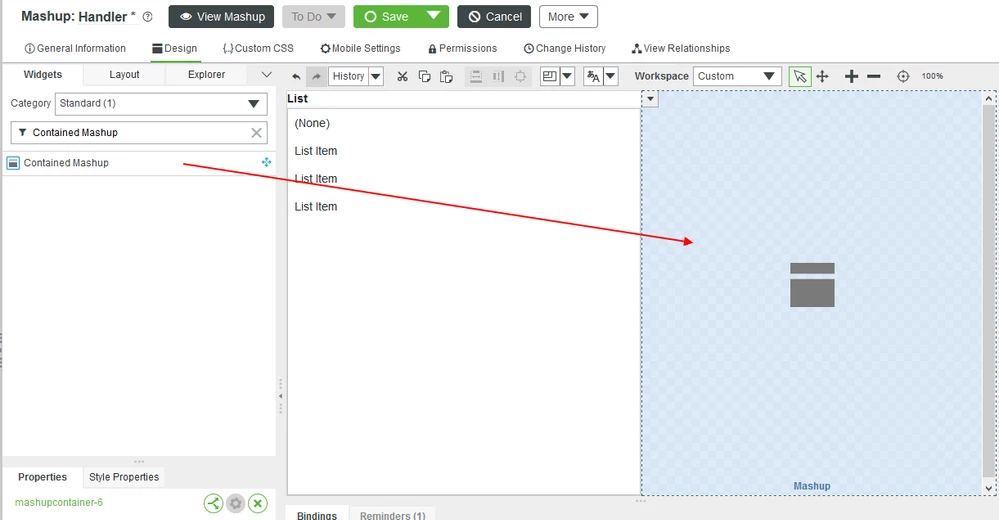Open the View Relationships tab
Viewport: 999px width, 520px height.
pyautogui.click(x=680, y=48)
